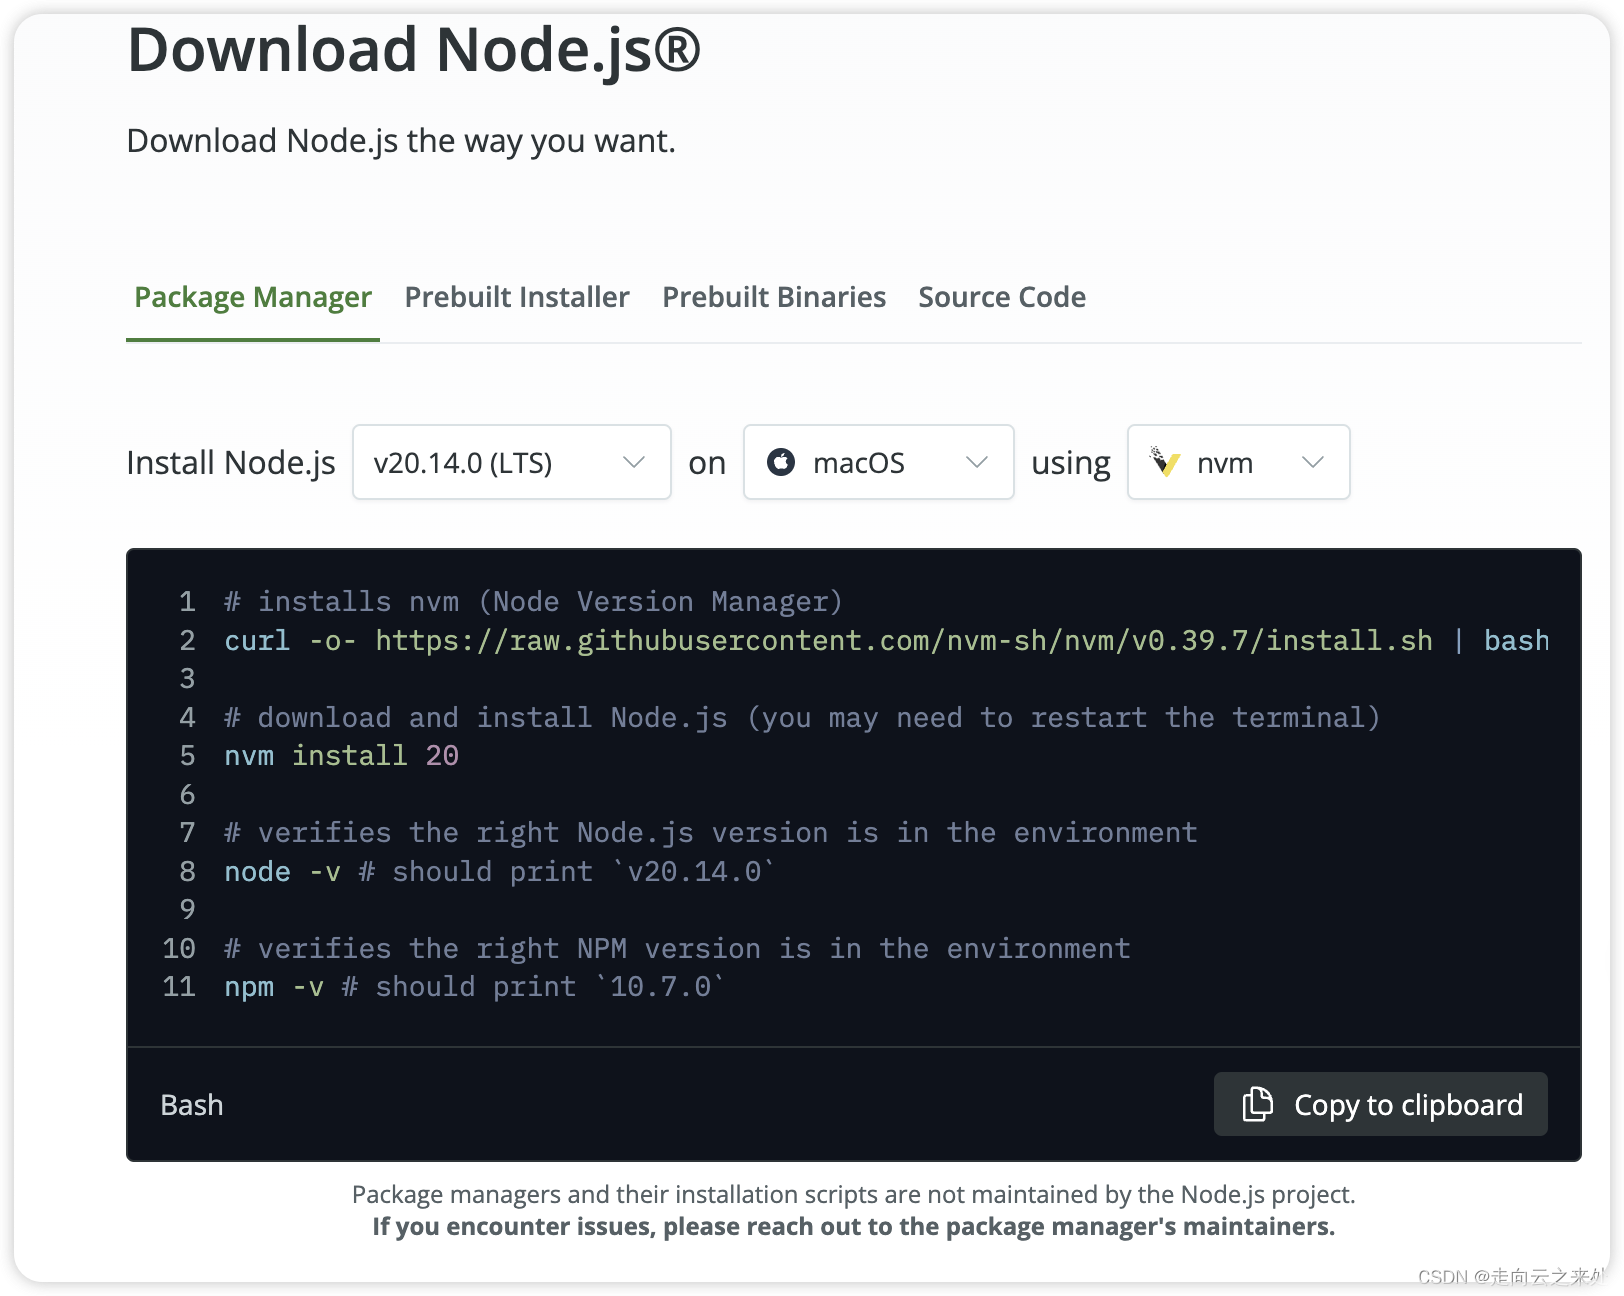
Task: Click the Apple logo in the macOS dropdown
Action: pos(783,462)
